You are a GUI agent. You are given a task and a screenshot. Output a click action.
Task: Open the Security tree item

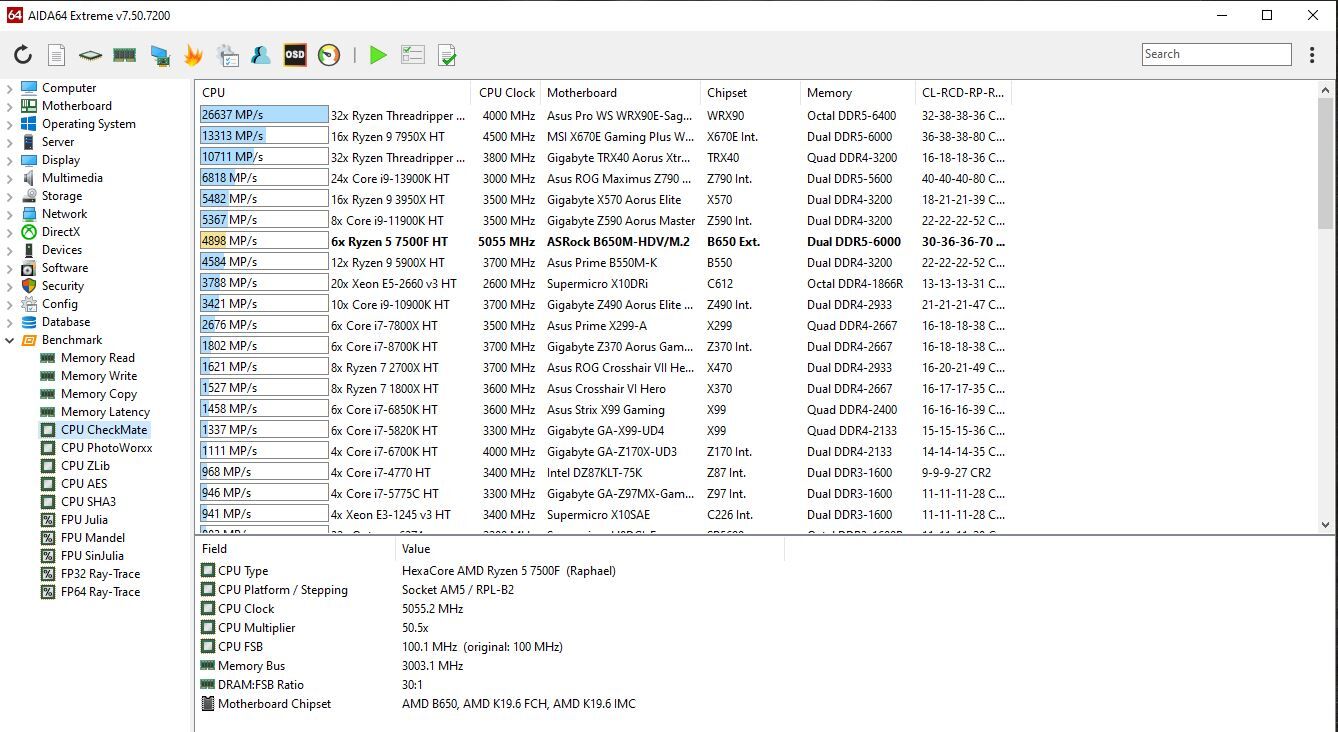[62, 286]
